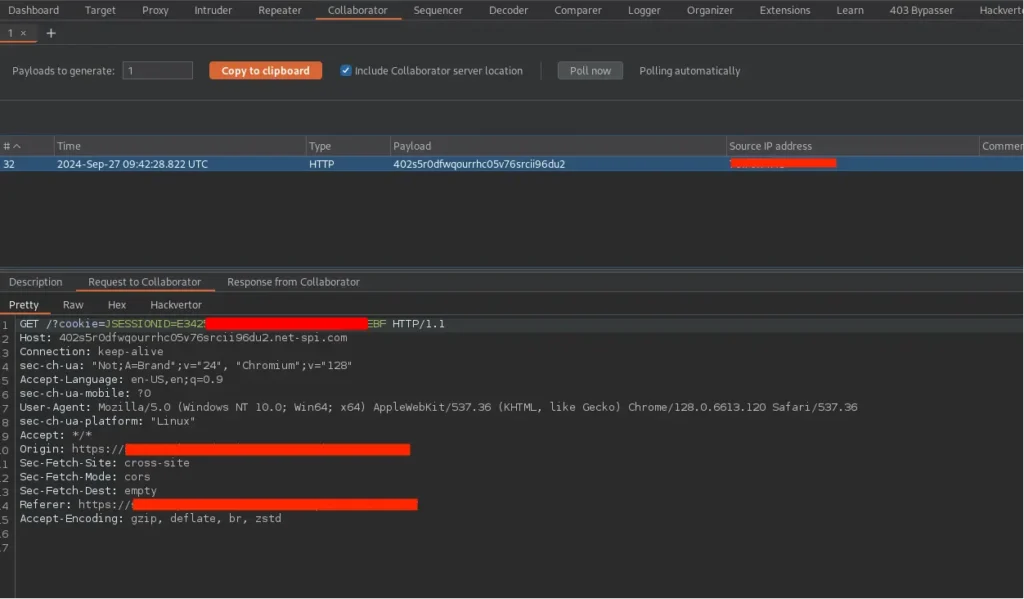Click the Polling automatically status text
This screenshot has width=1024, height=599.
point(690,71)
